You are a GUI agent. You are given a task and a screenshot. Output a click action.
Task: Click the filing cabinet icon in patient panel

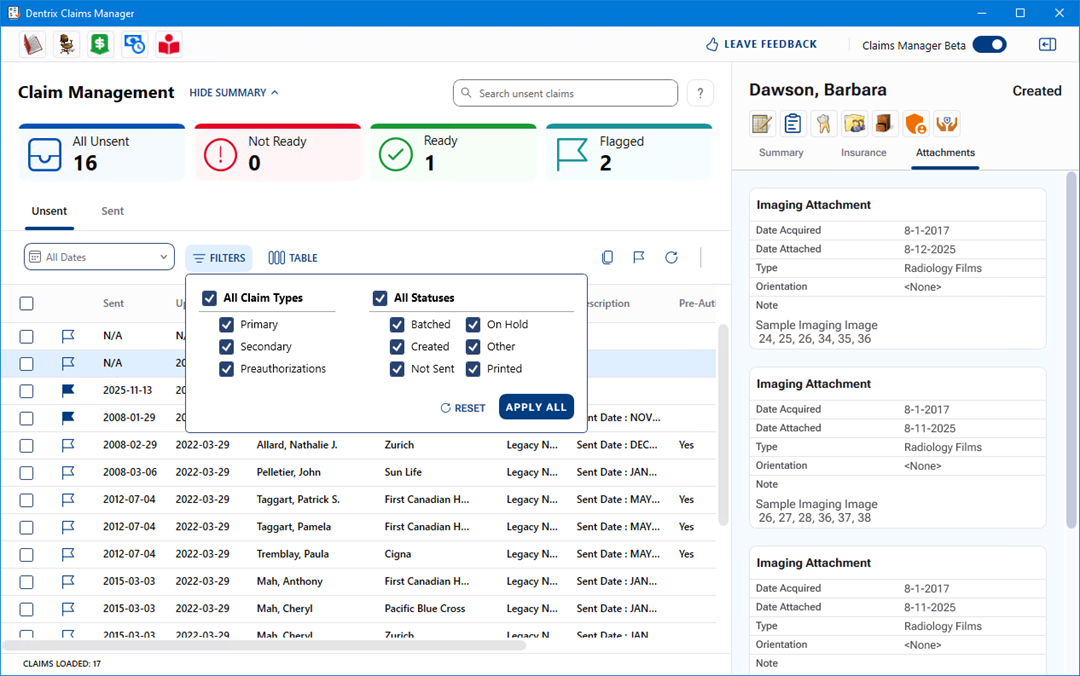[885, 124]
